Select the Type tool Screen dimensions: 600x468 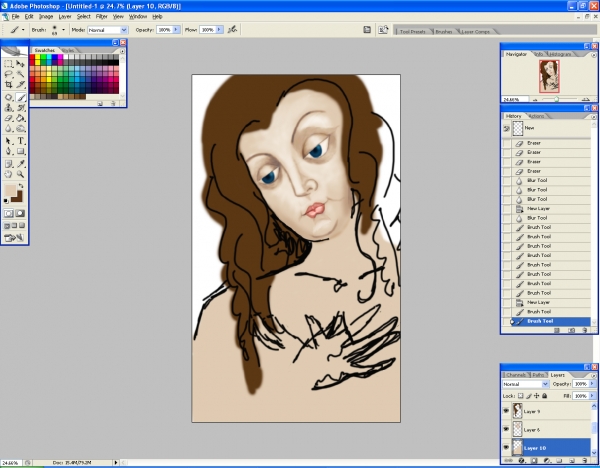[x=21, y=141]
